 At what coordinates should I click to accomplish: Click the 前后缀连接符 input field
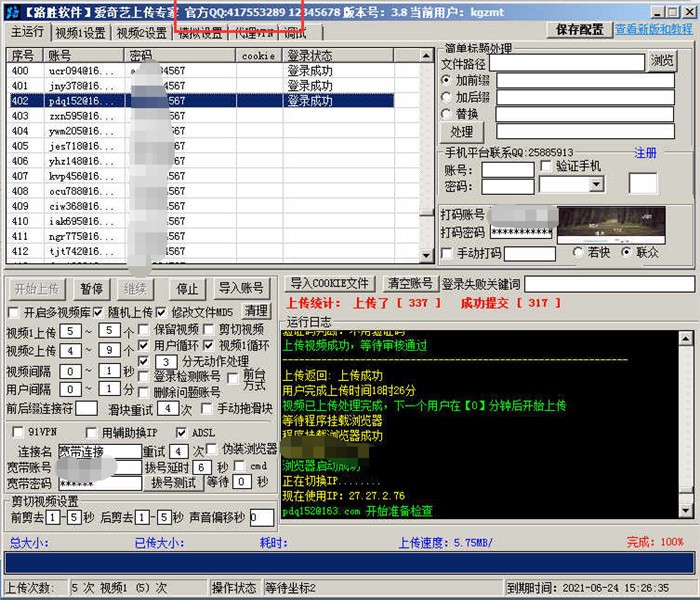87,408
